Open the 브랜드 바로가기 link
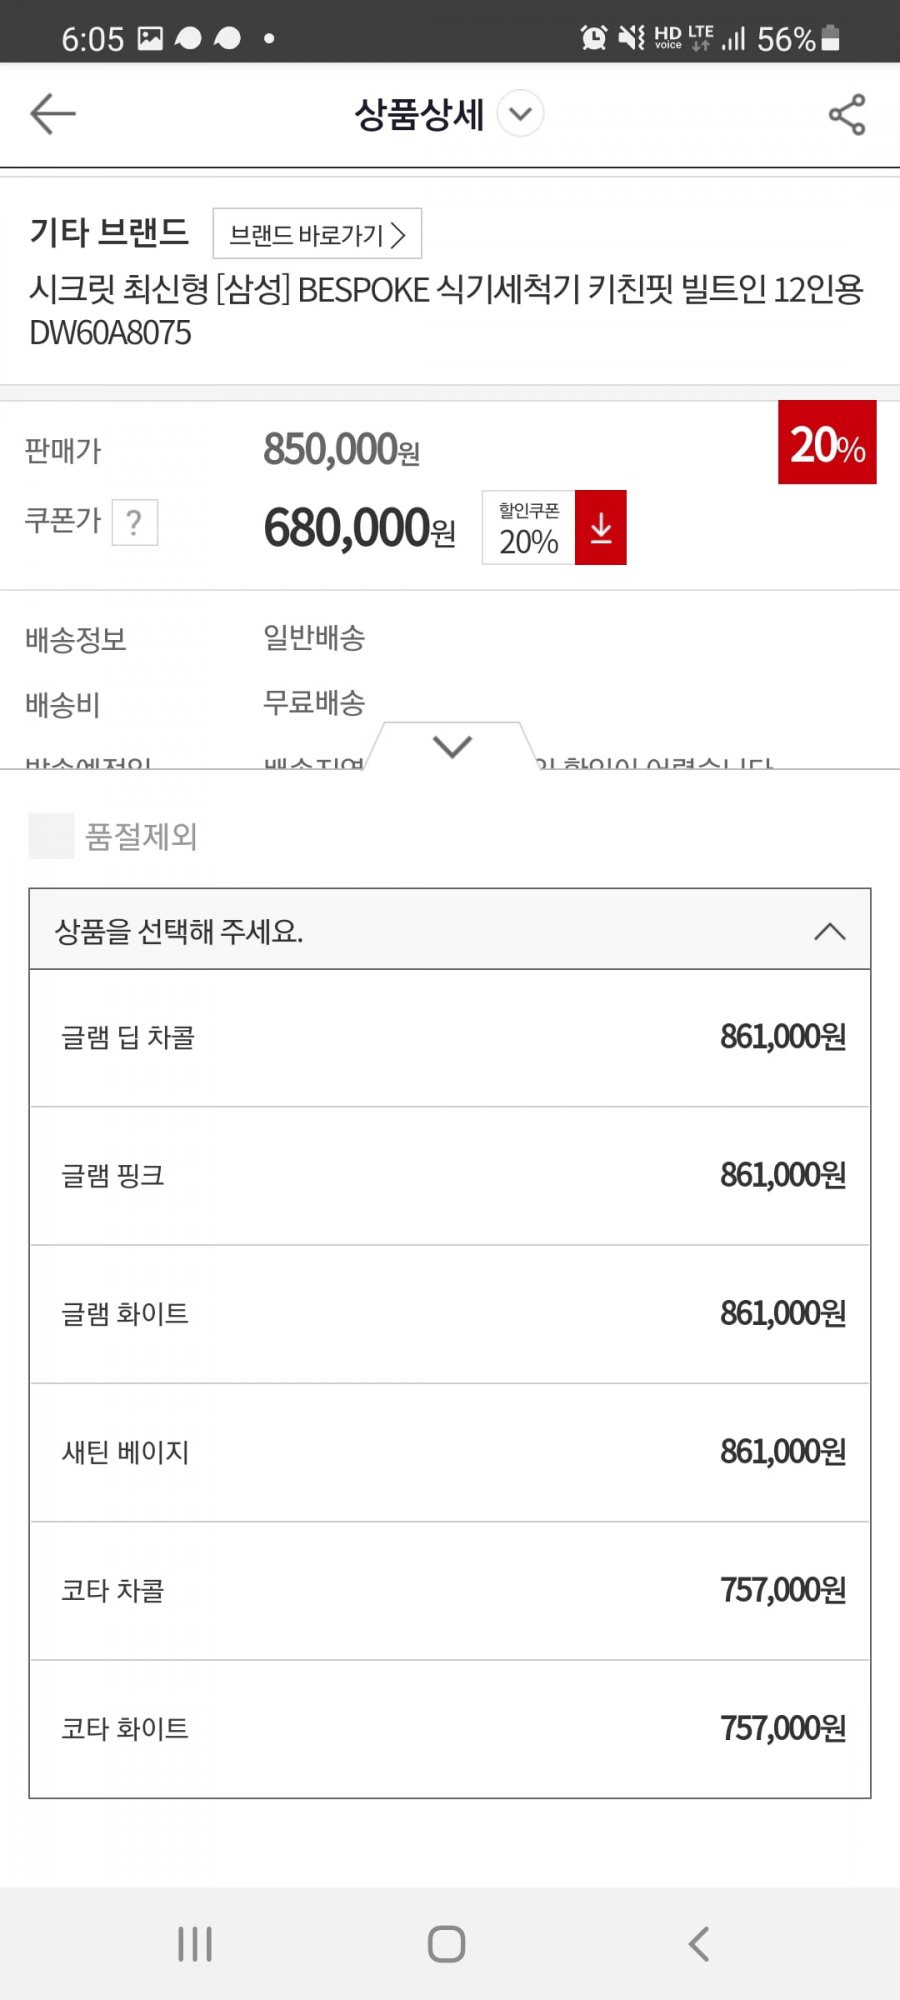The image size is (900, 2000). click(x=317, y=234)
